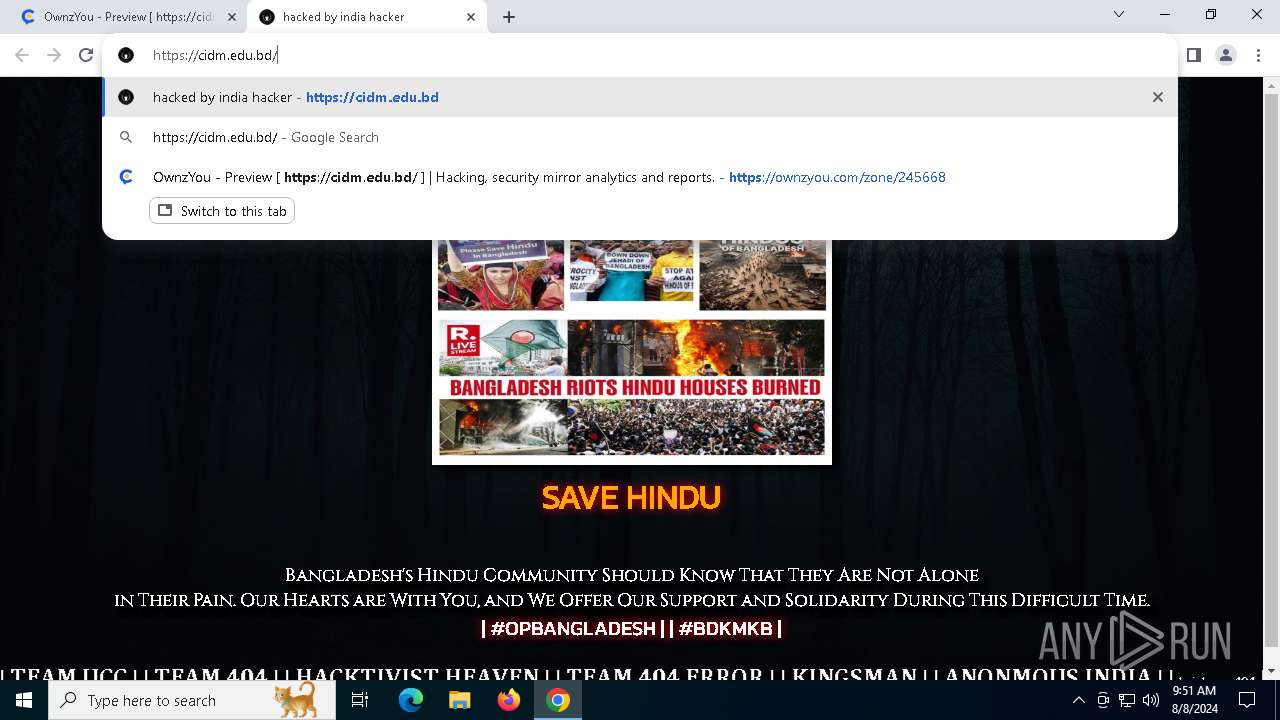This screenshot has width=1280, height=720.
Task: Click the vertical page scrollbar
Action: tap(1271, 370)
